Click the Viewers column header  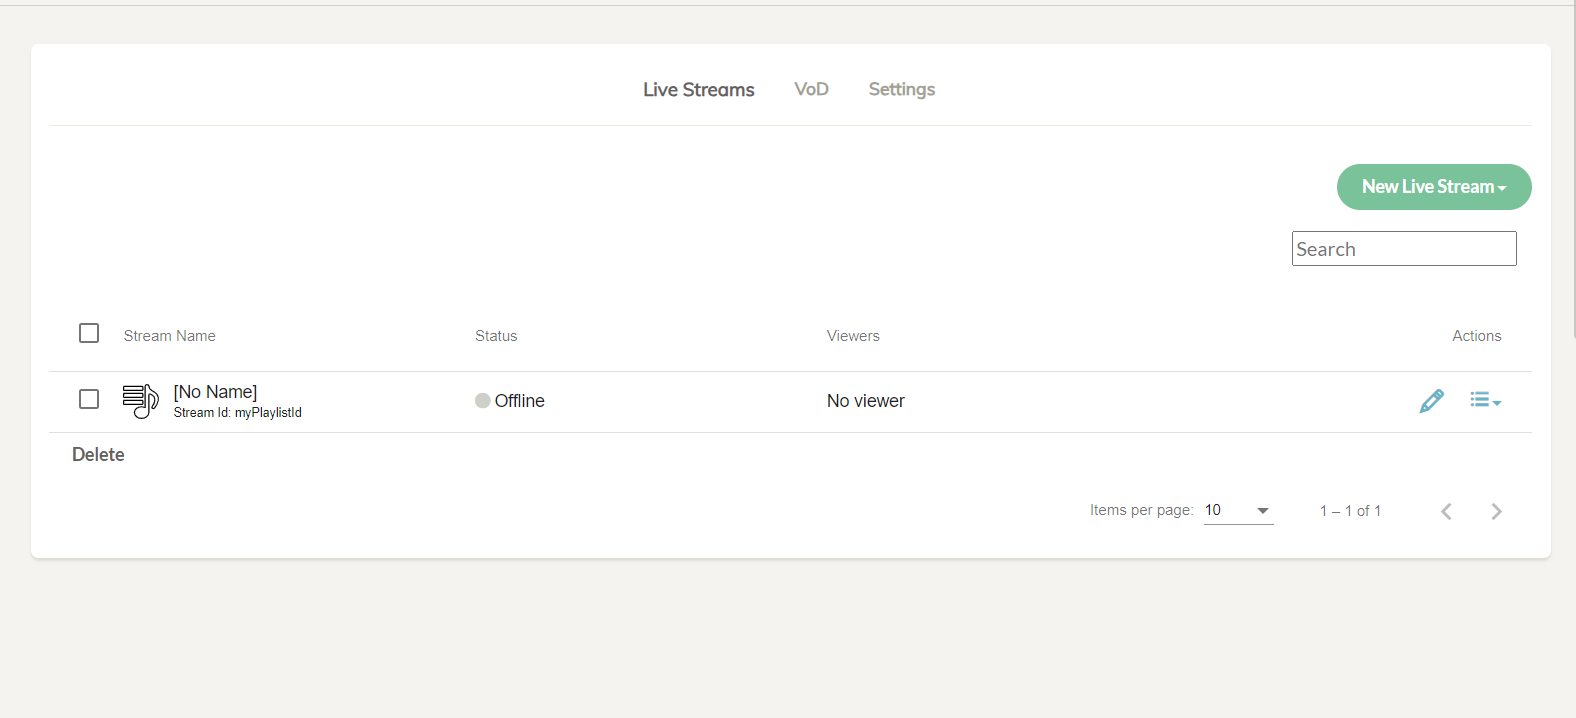[853, 336]
